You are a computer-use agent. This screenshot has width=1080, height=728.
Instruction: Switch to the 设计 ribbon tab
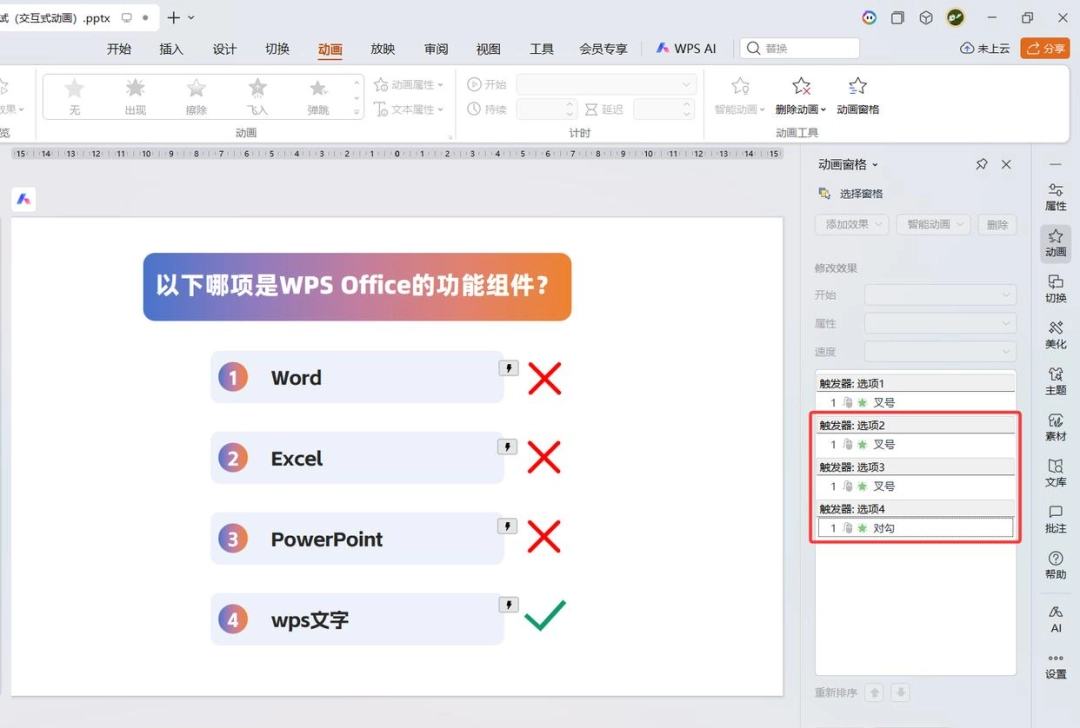[224, 49]
